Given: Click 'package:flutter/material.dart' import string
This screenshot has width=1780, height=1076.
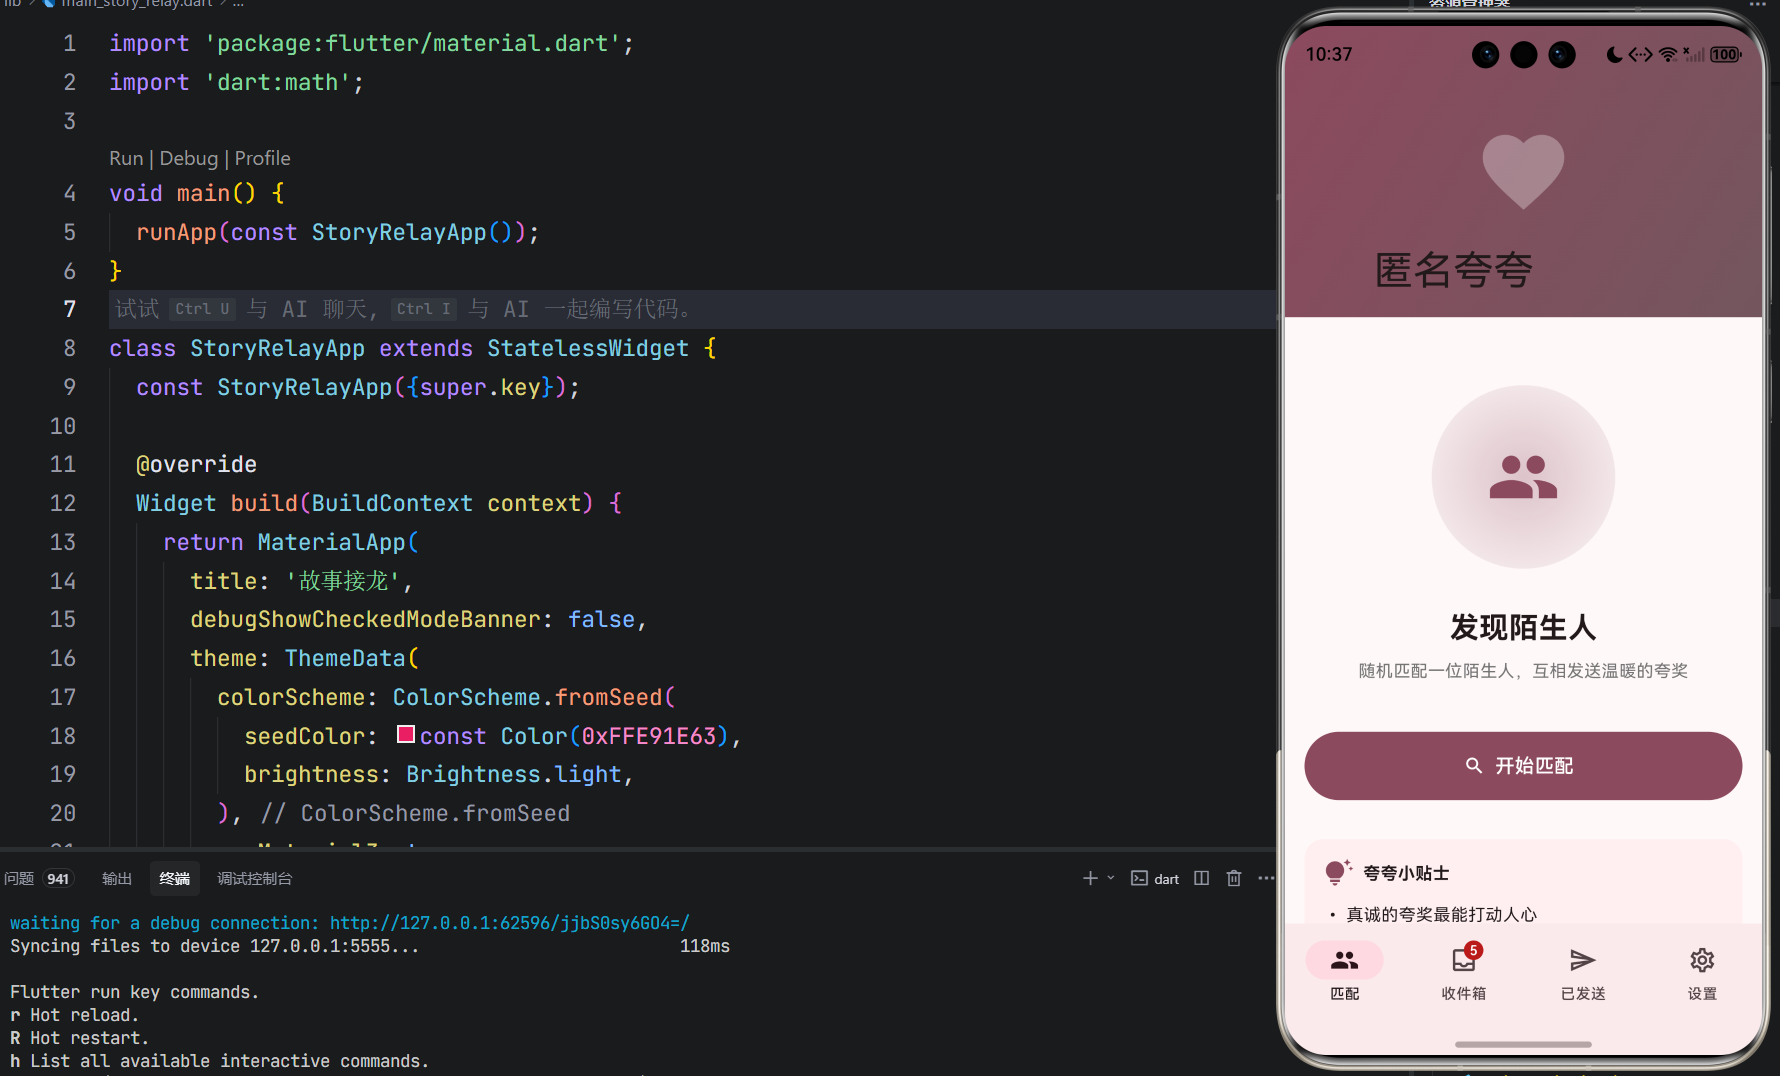Looking at the screenshot, I should [x=413, y=43].
